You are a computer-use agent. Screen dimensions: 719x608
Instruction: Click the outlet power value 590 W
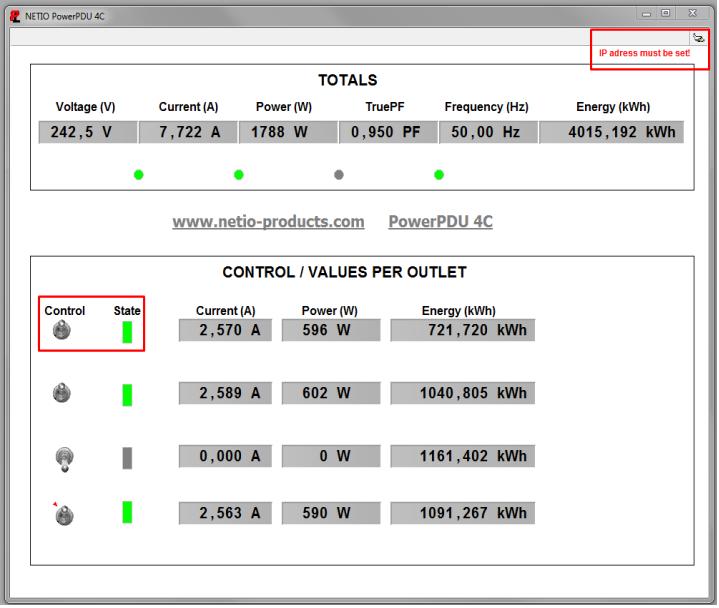331,514
